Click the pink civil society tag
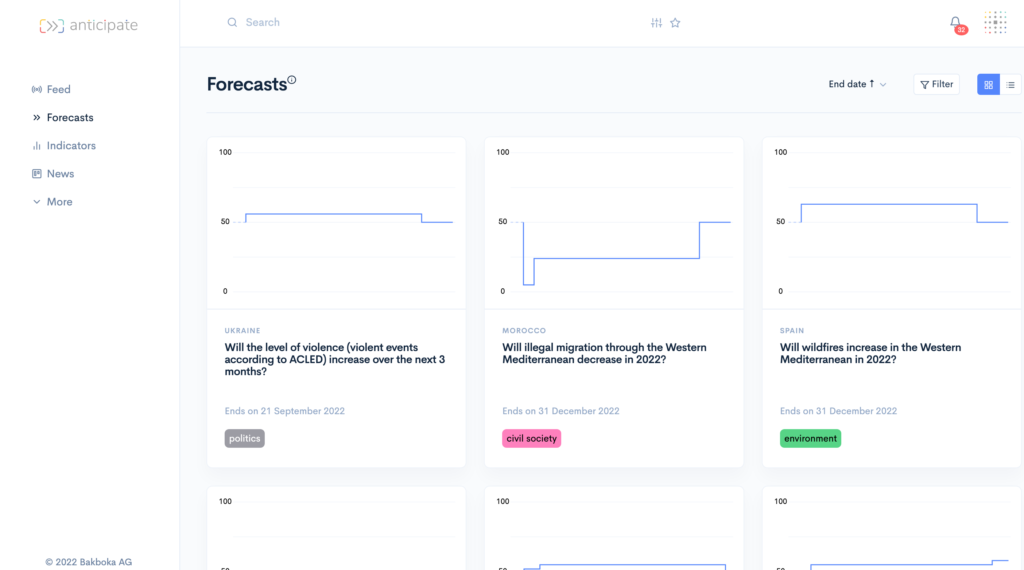This screenshot has height=570, width=1024. [532, 438]
